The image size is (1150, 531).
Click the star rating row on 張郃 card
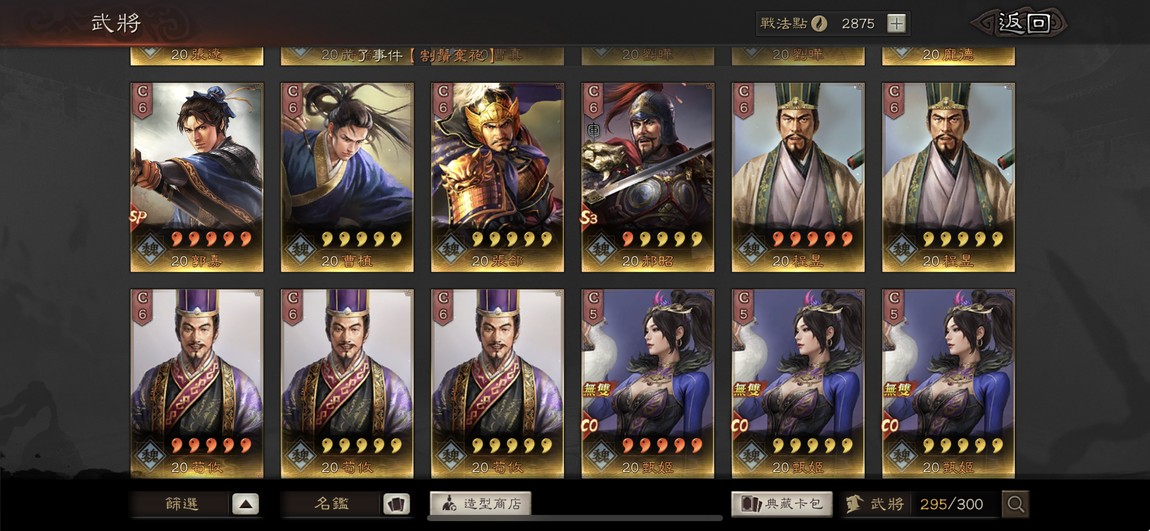[x=512, y=239]
